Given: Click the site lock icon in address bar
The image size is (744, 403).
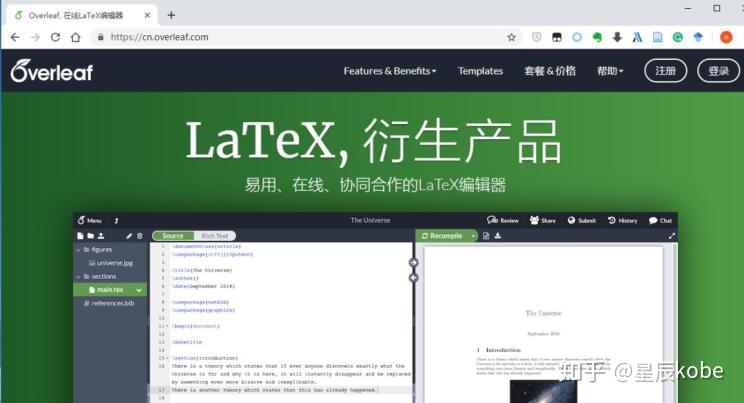Looking at the screenshot, I should coord(101,37).
